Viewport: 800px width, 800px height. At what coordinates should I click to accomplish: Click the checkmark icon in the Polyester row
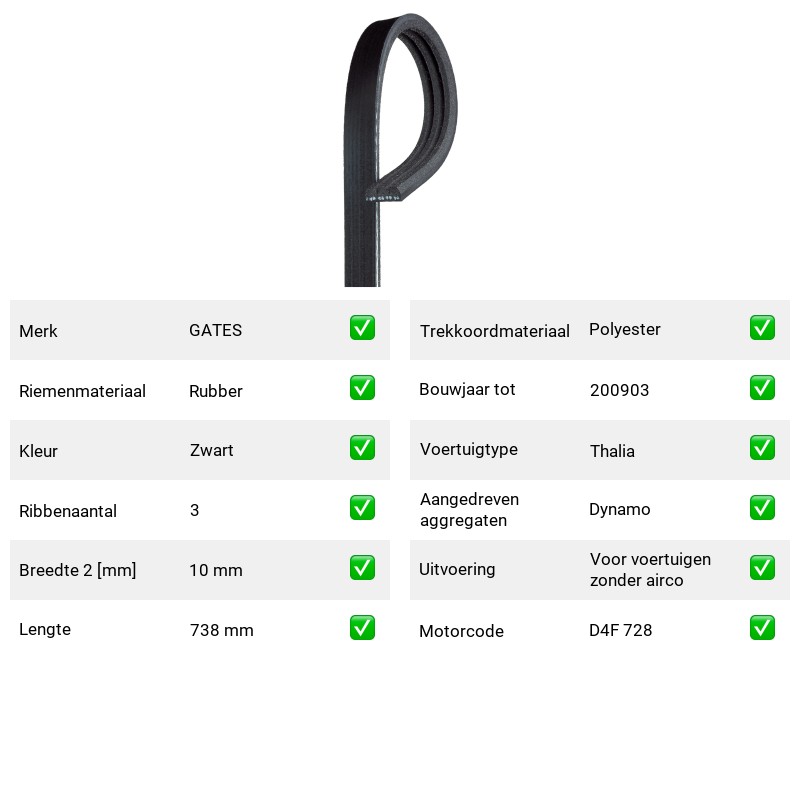(762, 328)
